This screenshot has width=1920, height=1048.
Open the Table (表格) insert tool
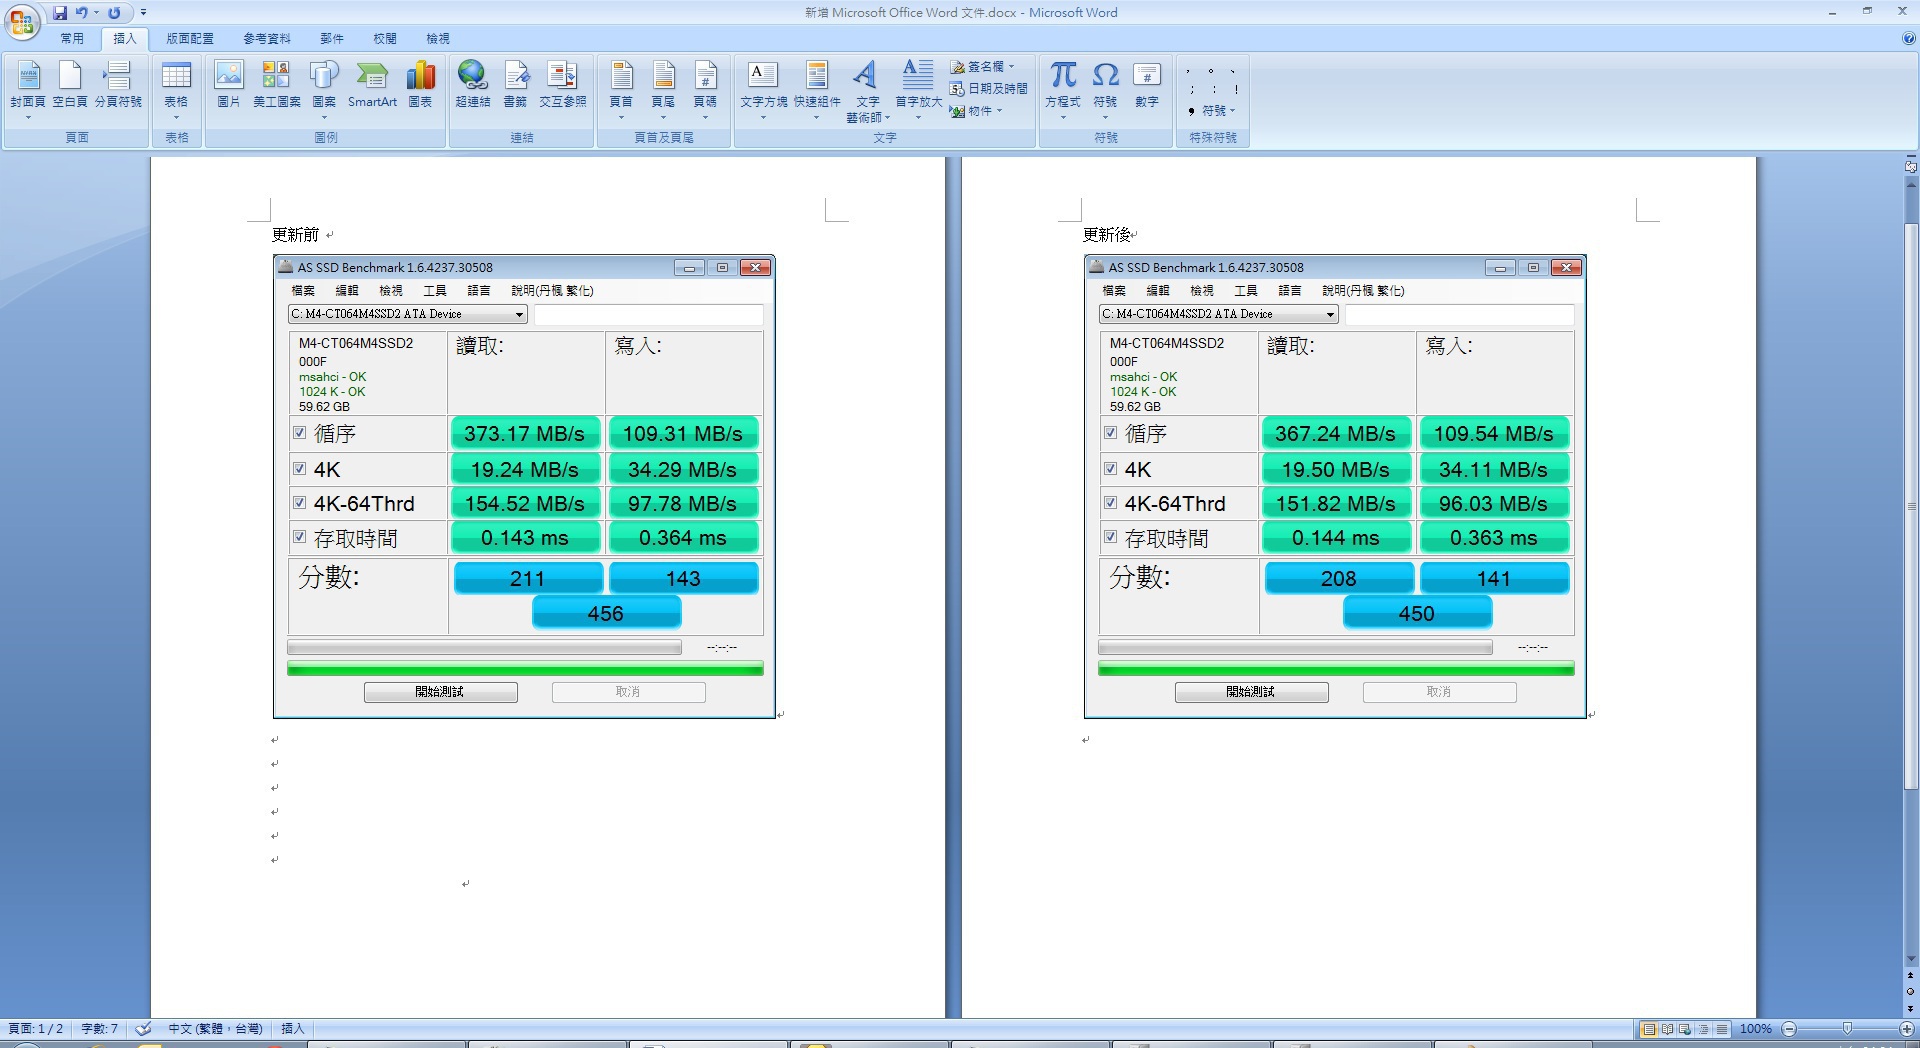(176, 89)
